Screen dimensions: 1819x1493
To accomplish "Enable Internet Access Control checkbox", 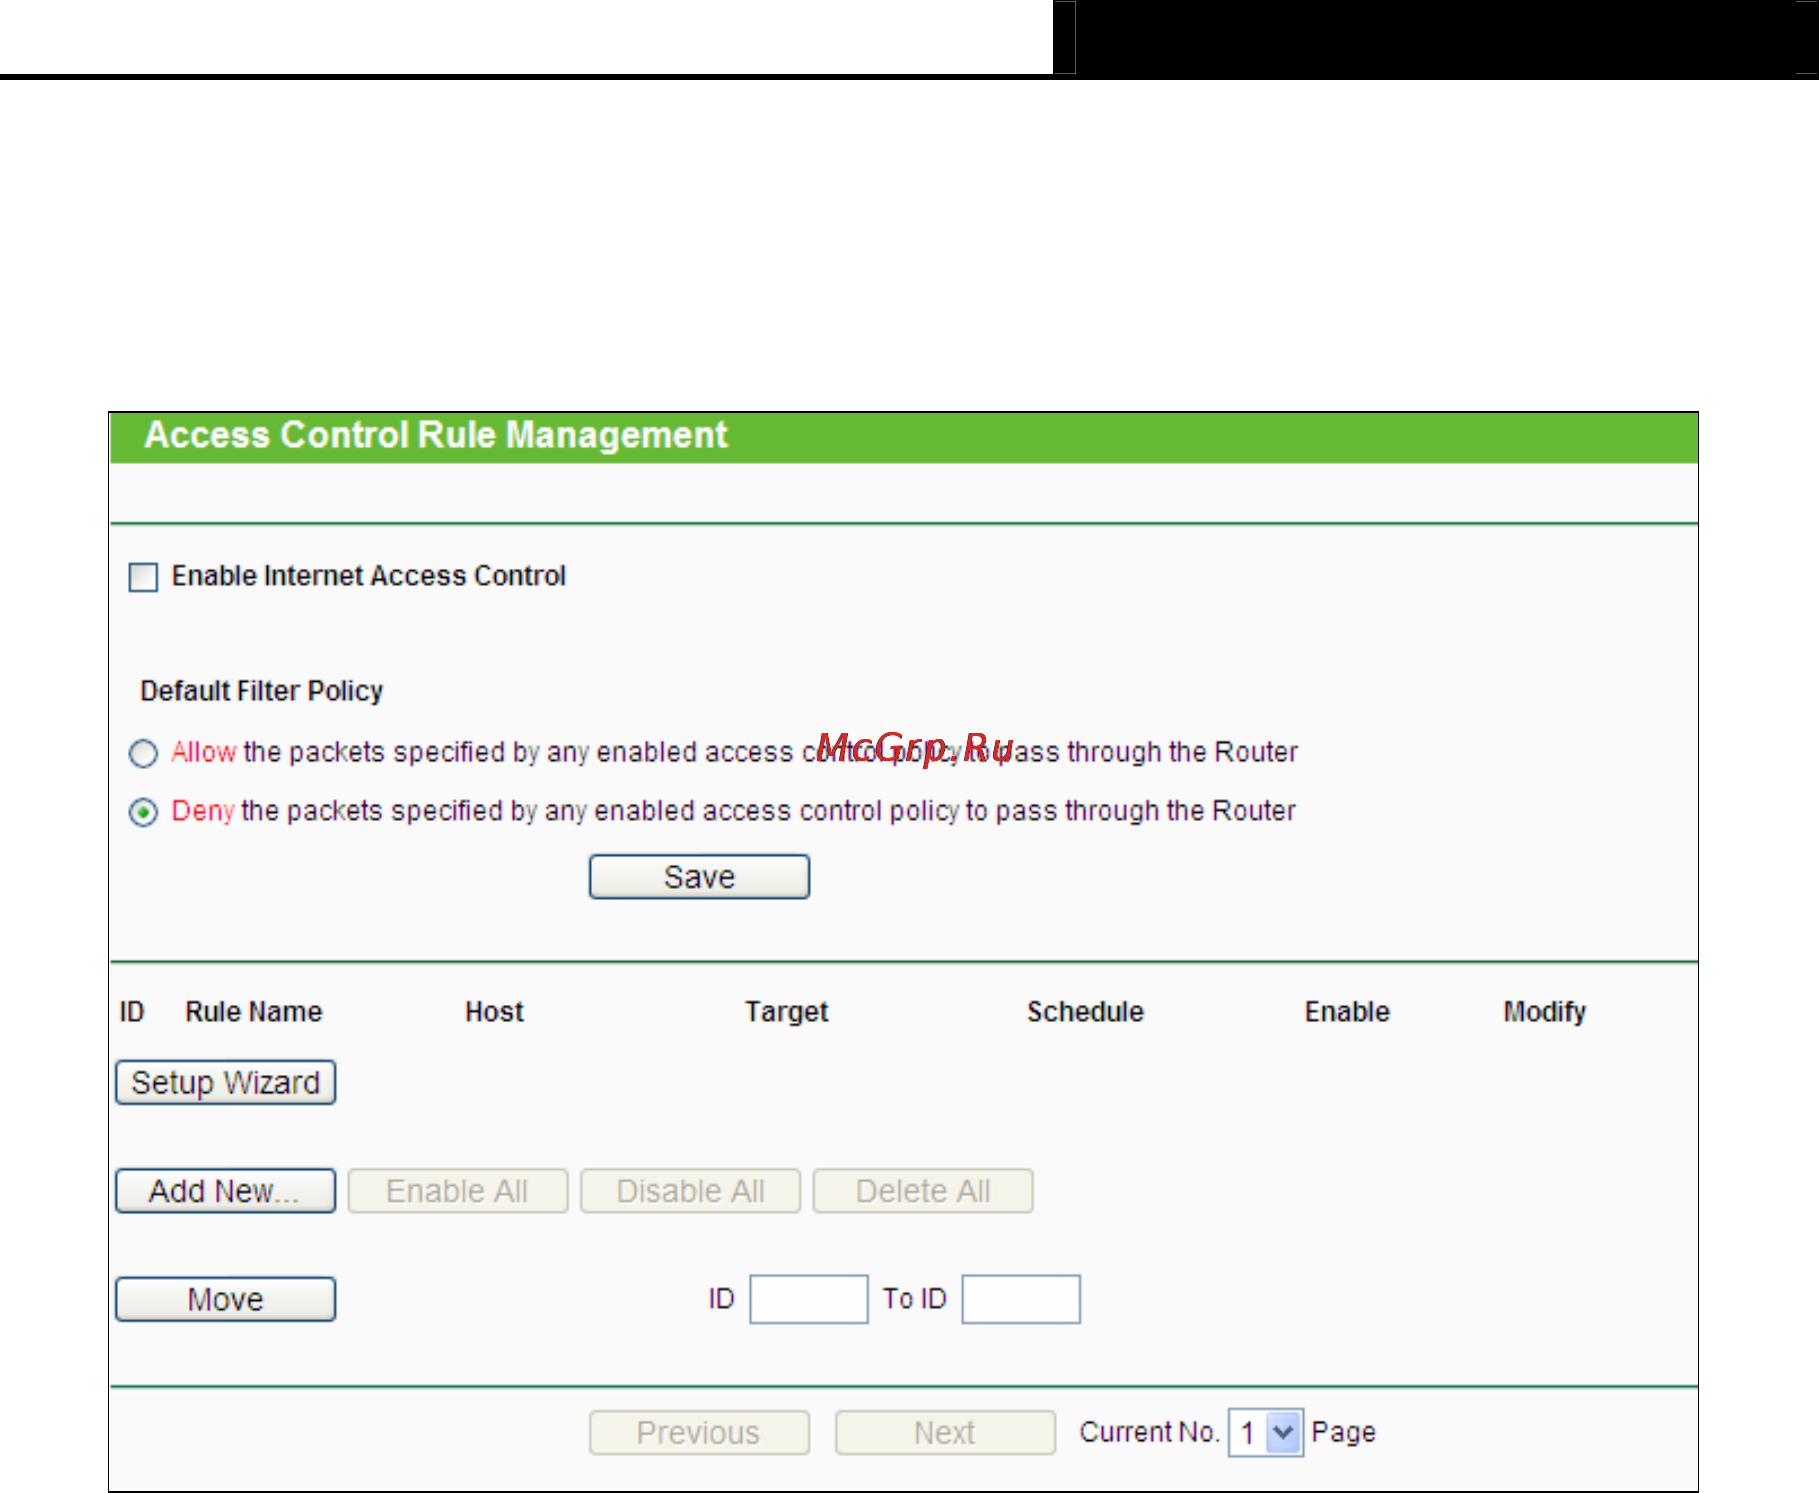I will coord(143,577).
